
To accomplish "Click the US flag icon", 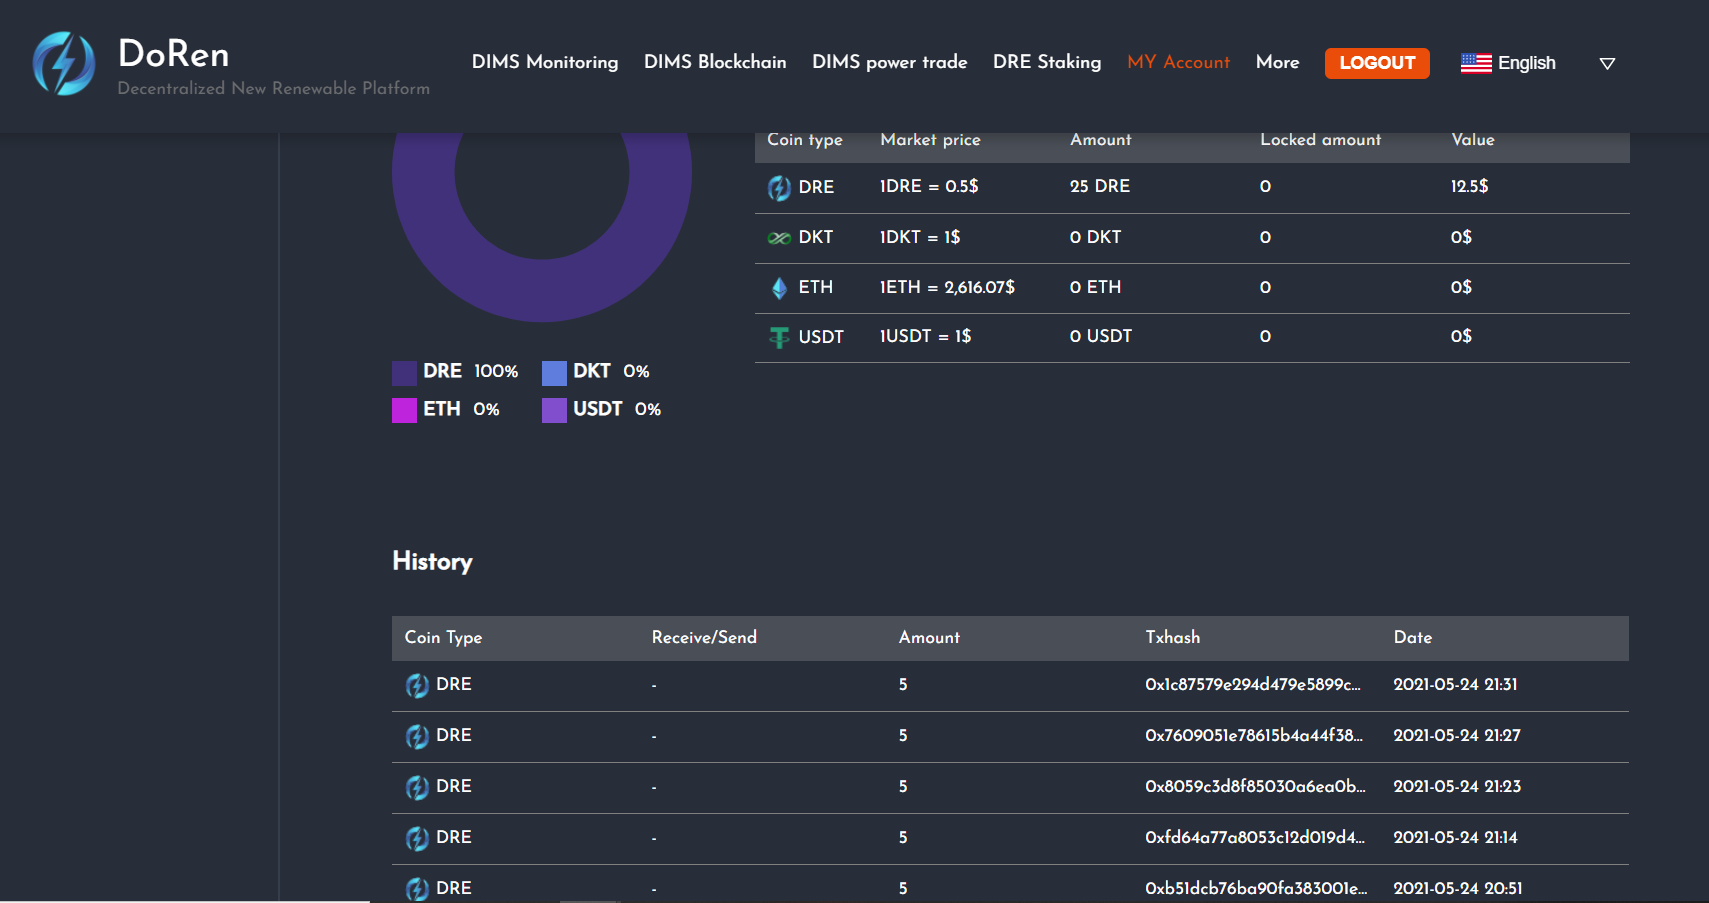I will (x=1476, y=63).
